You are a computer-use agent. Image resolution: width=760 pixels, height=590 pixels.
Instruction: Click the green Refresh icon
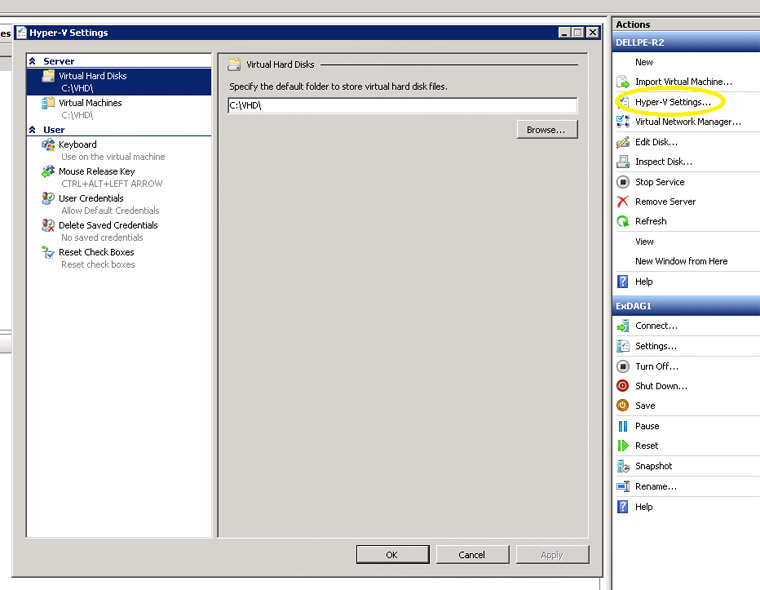click(x=623, y=221)
